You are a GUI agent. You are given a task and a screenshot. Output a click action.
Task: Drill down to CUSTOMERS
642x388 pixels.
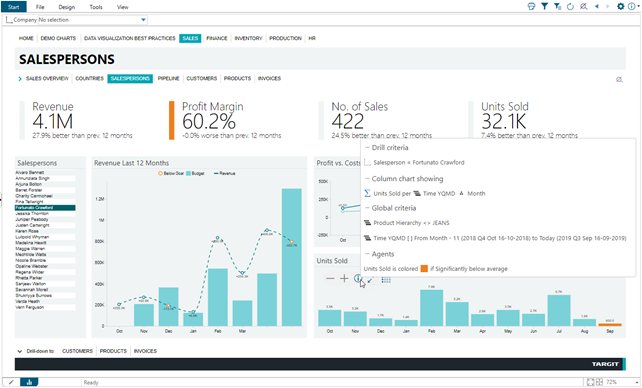pyautogui.click(x=77, y=351)
